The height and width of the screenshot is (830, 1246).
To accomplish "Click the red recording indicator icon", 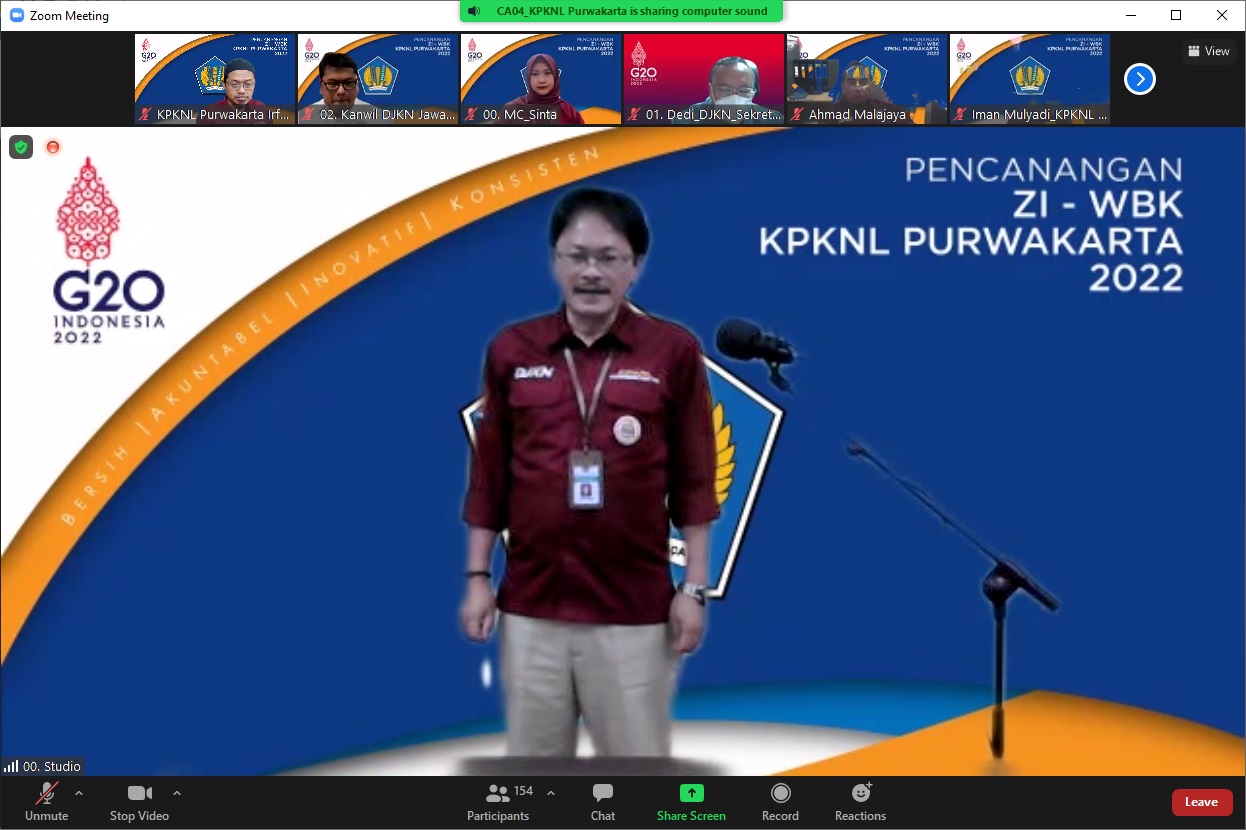I will pos(53,146).
